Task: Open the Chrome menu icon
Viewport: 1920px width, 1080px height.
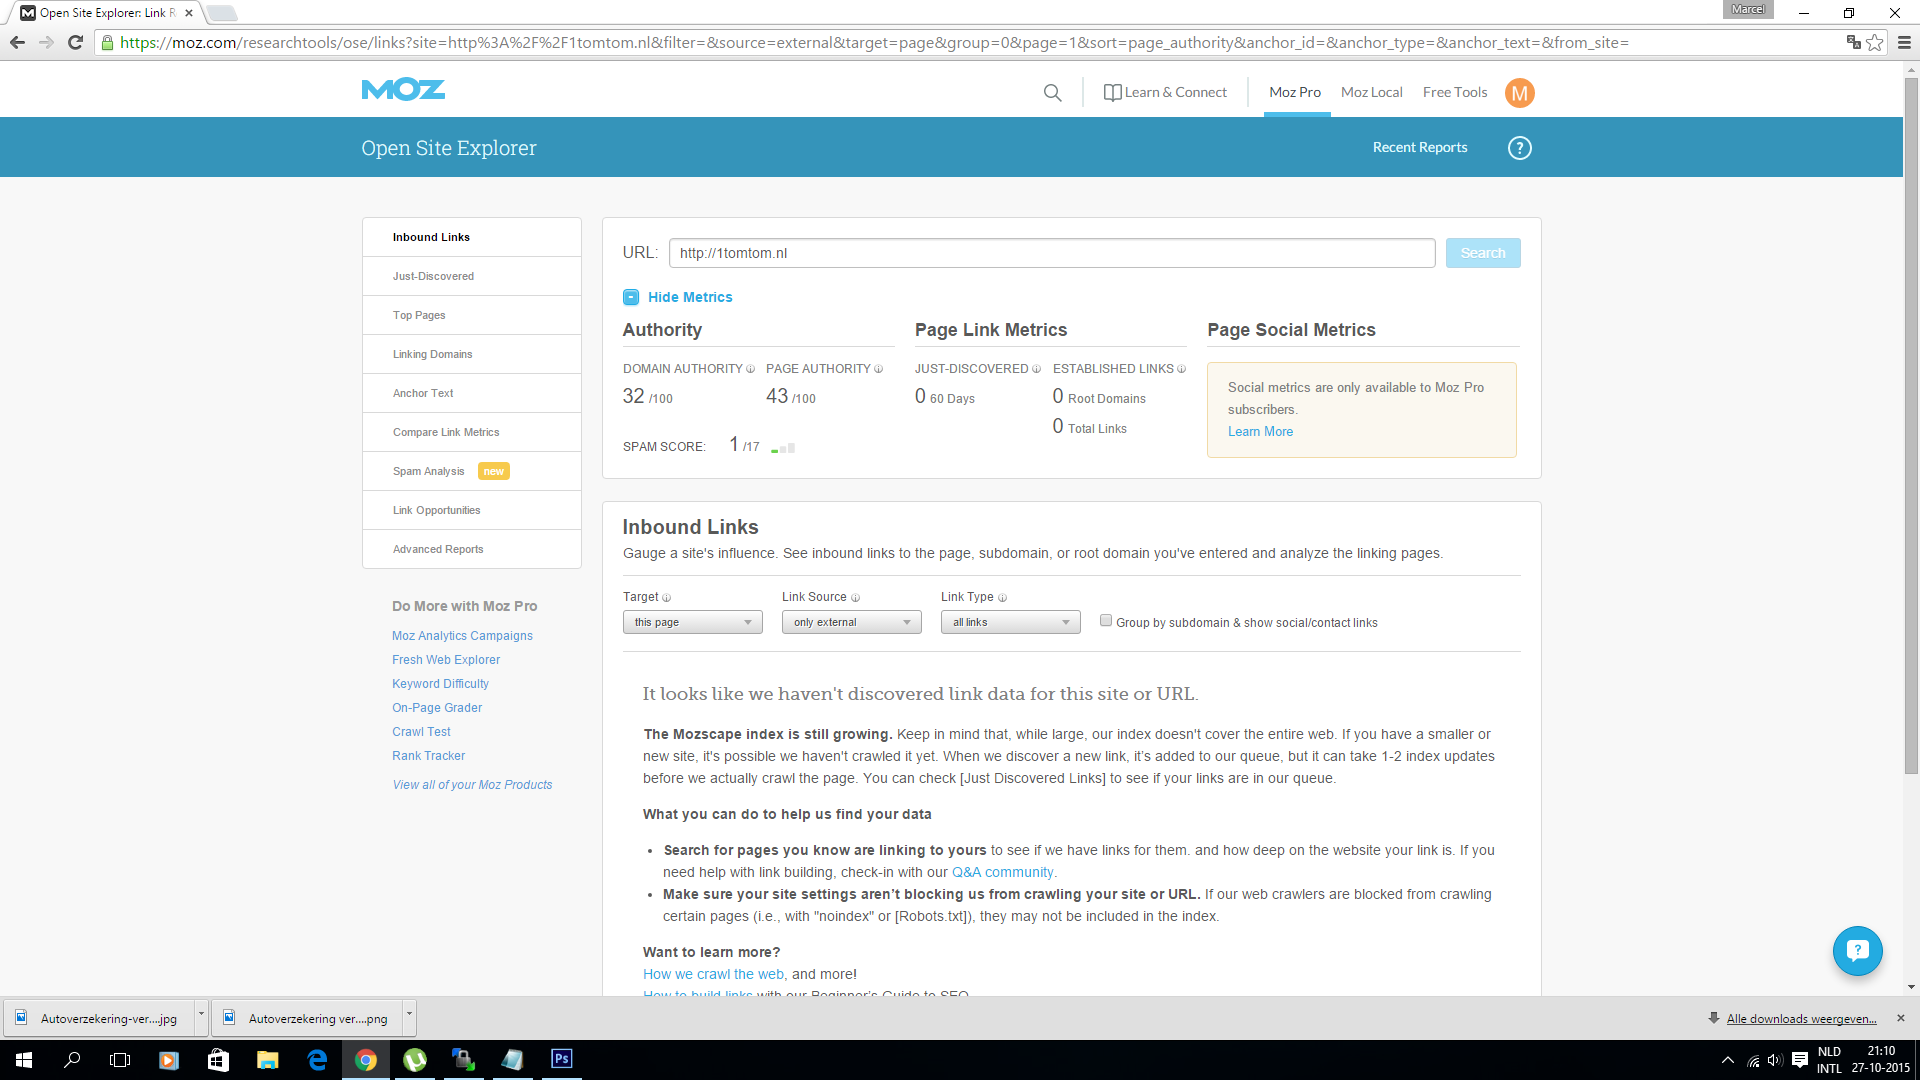Action: [1904, 42]
